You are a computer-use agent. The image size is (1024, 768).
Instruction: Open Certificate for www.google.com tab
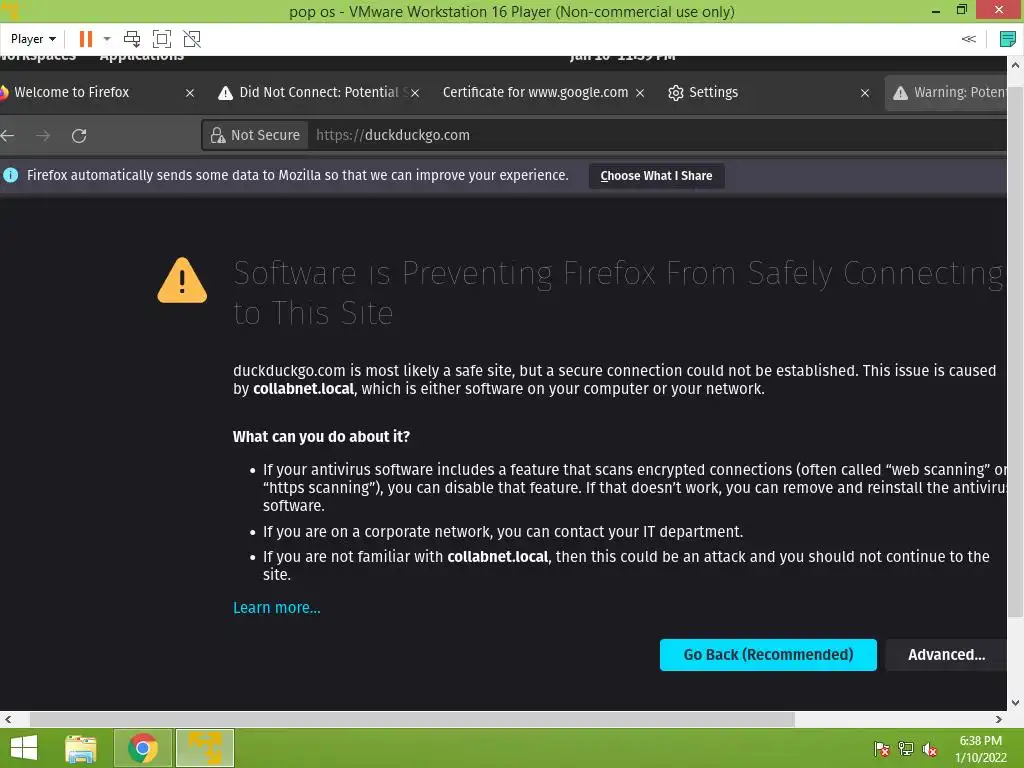pos(536,93)
